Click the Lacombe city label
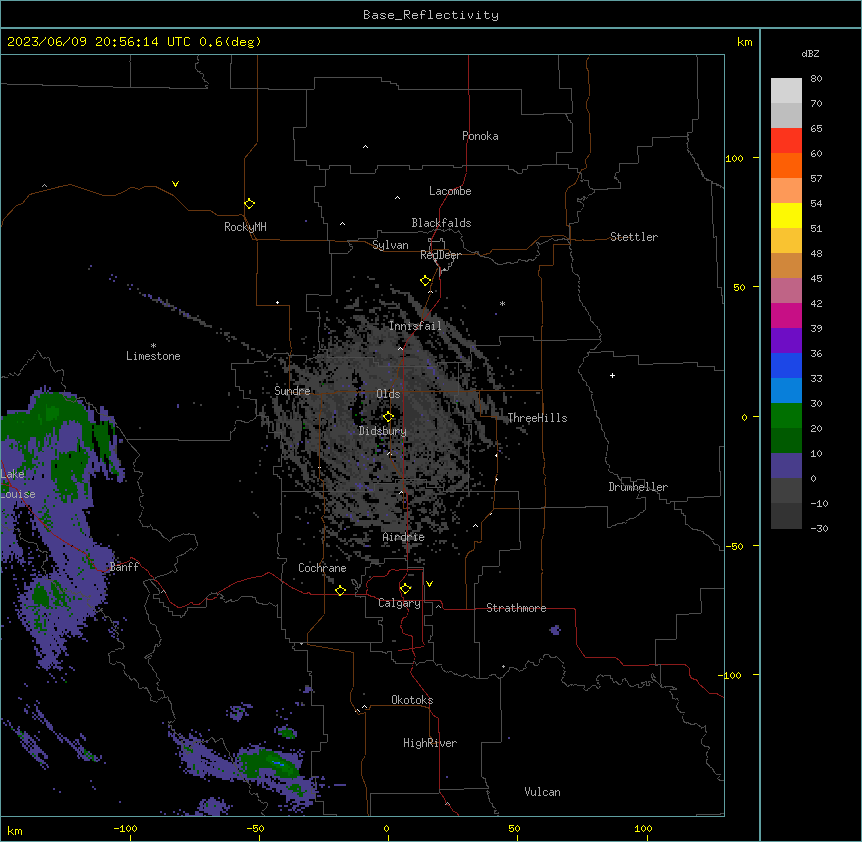Viewport: 862px width, 842px height. pyautogui.click(x=450, y=191)
